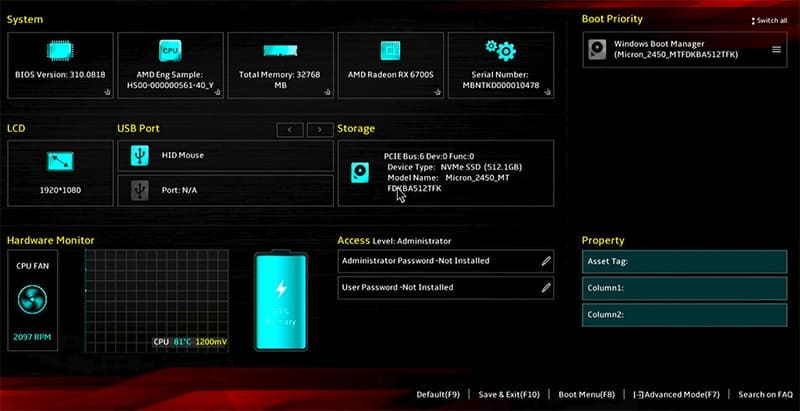Click the CPU icon in System
The image size is (800, 411).
pyautogui.click(x=170, y=50)
